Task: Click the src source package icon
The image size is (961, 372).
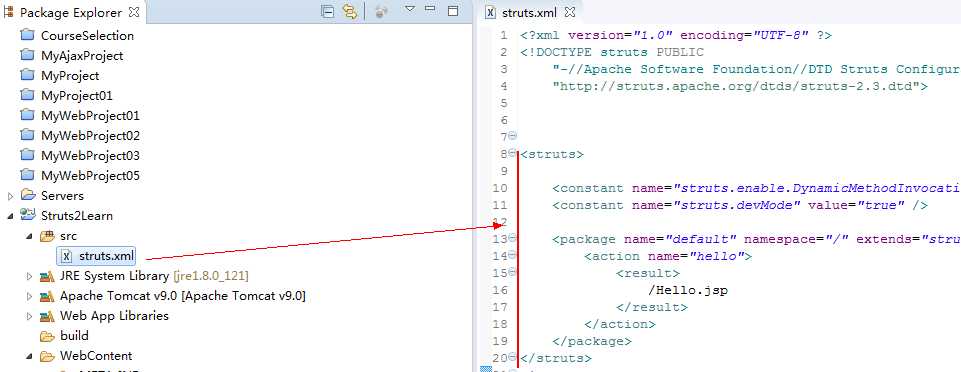Action: (x=47, y=235)
